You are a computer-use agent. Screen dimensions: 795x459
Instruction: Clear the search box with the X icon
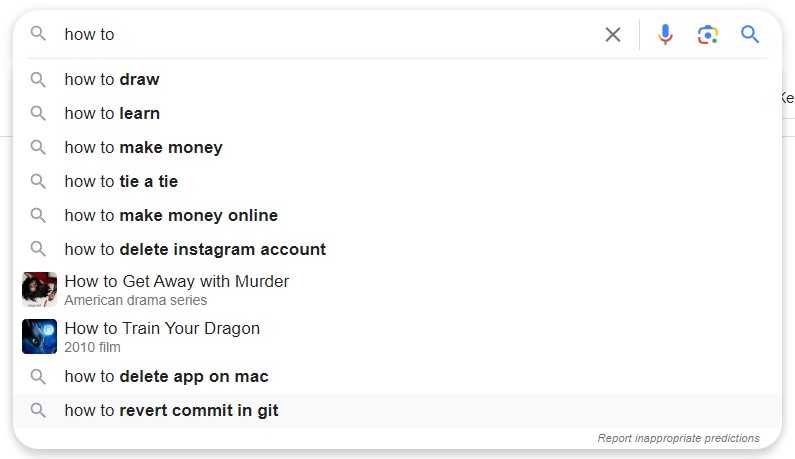tap(612, 34)
